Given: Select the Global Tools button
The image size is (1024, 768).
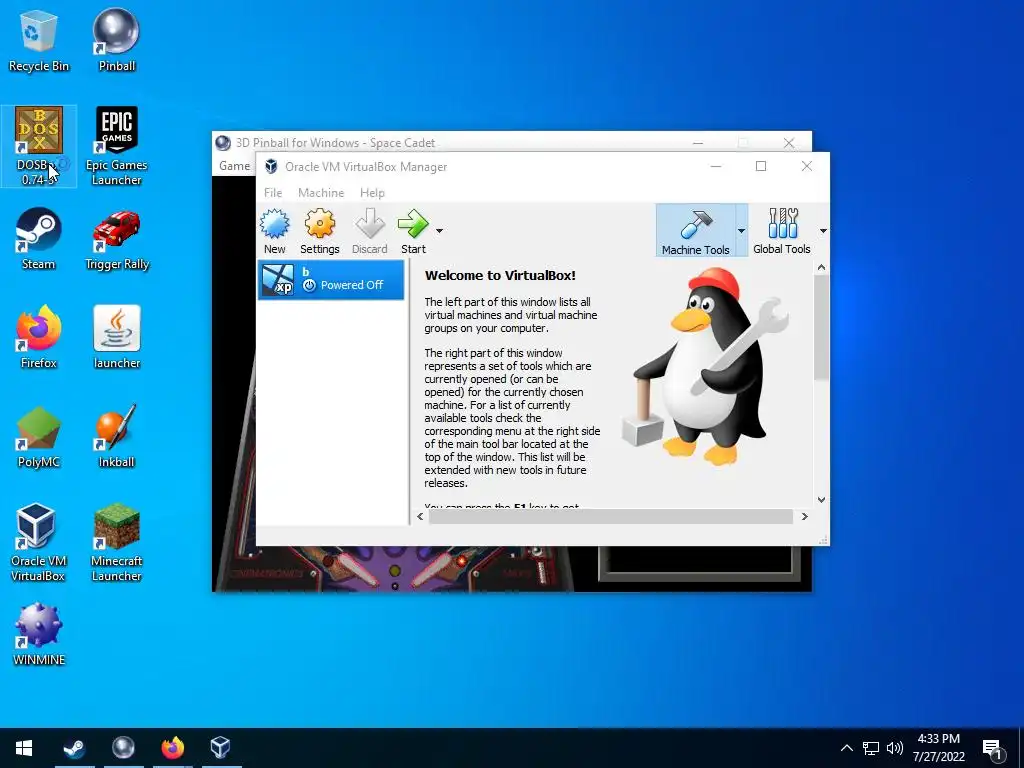Looking at the screenshot, I should (x=782, y=231).
